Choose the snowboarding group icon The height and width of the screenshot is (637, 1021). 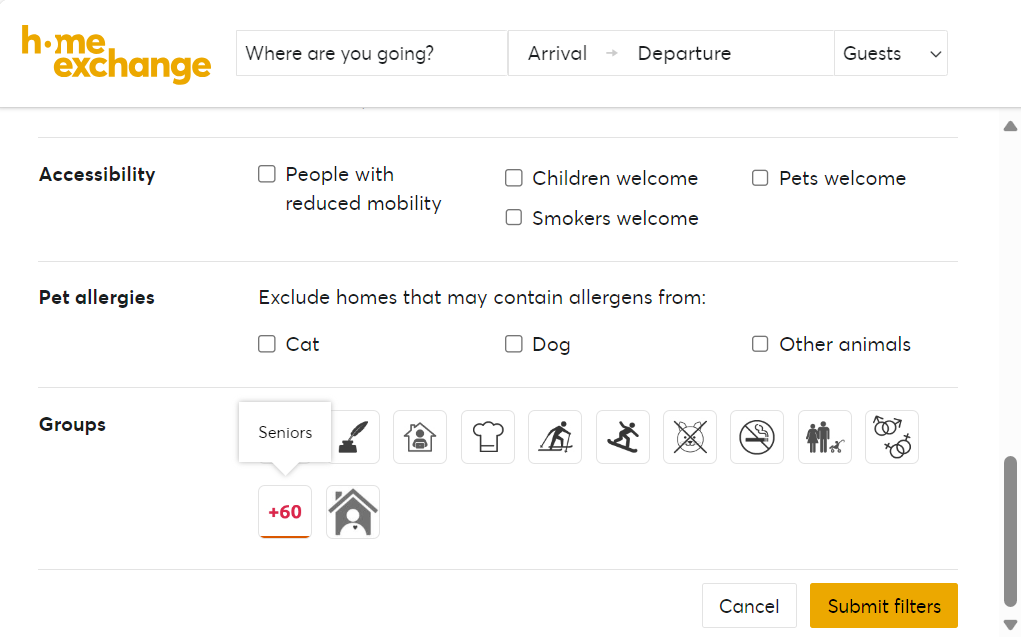pyautogui.click(x=622, y=437)
